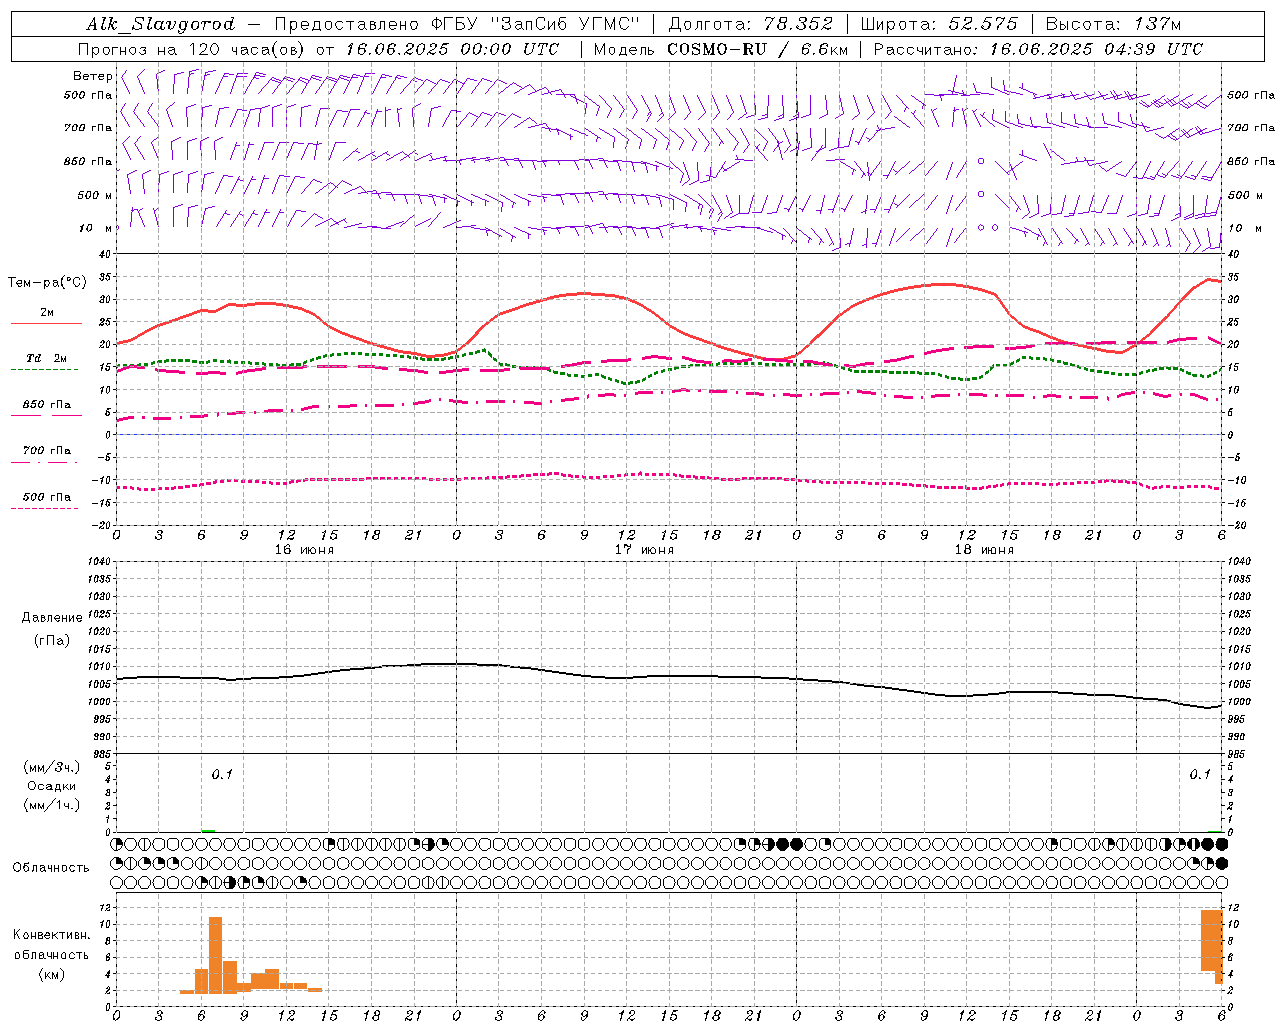Click the Тем-ра(°C) axis label
1280x1024 pixels.
point(47,283)
